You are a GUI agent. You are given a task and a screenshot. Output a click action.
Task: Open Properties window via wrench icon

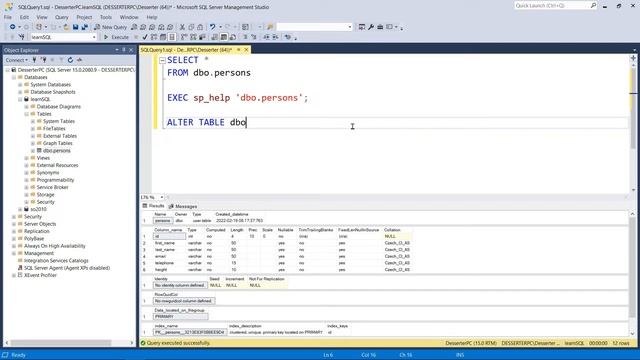(x=371, y=27)
